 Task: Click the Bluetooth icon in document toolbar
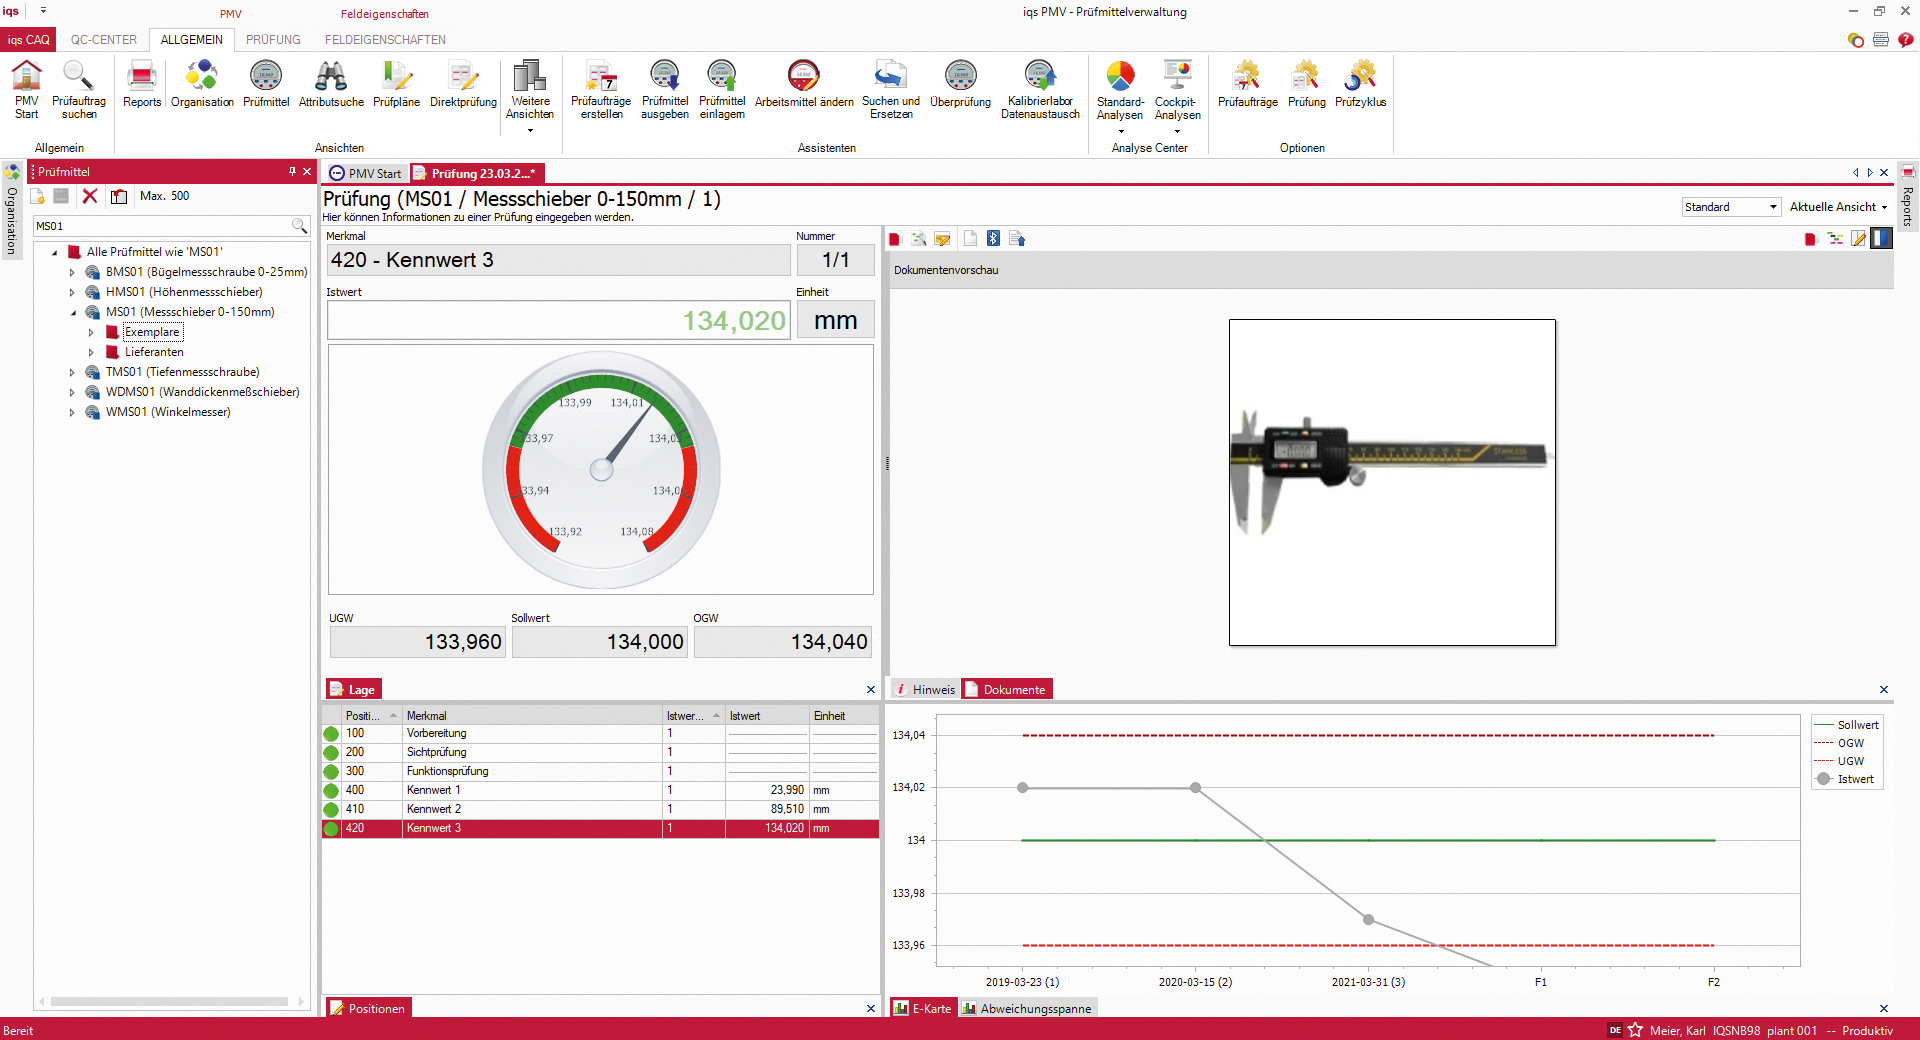(x=993, y=238)
